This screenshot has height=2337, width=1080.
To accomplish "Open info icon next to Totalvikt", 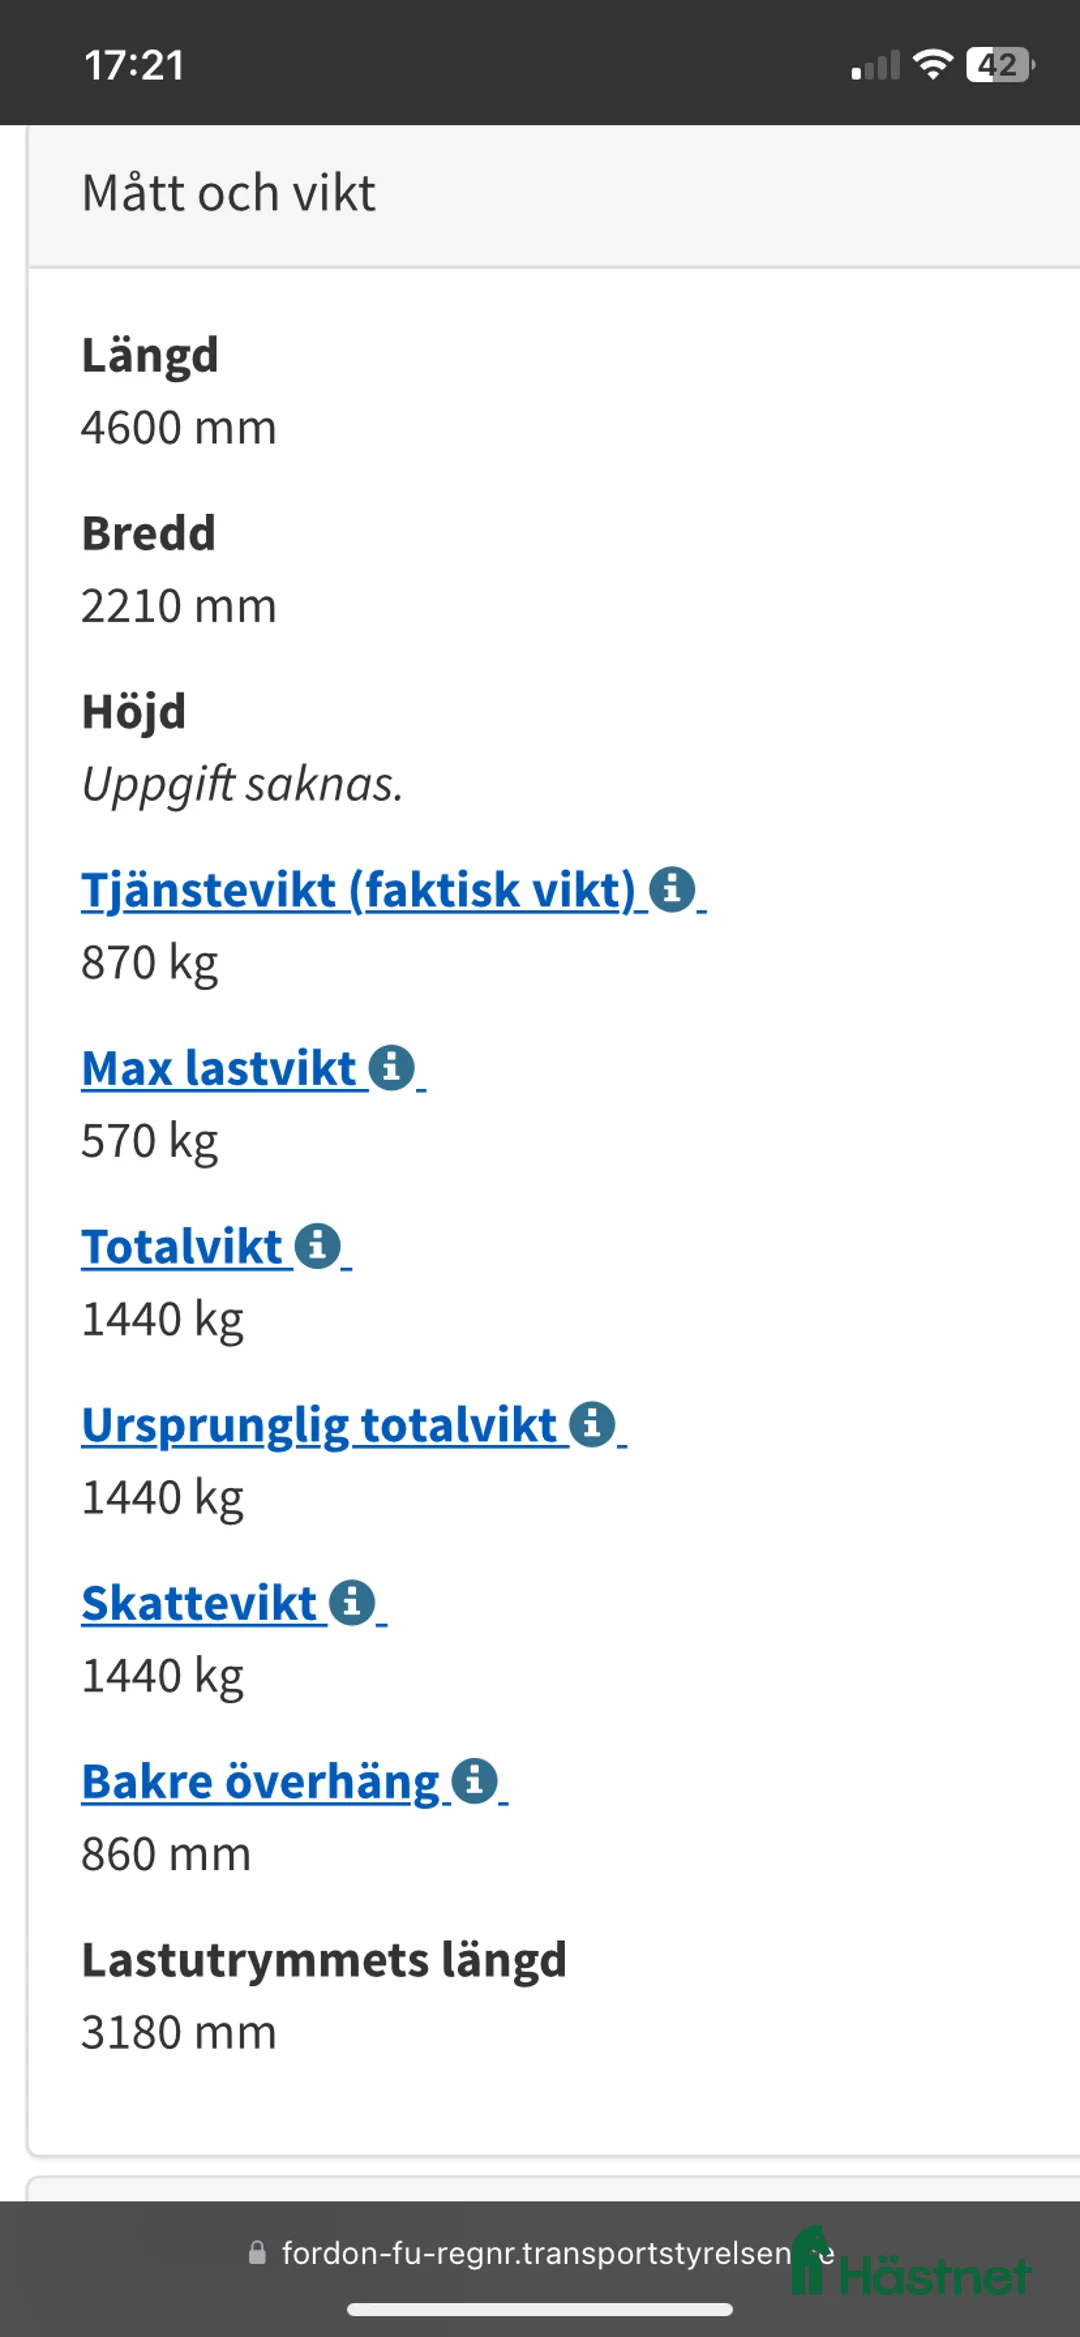I will coord(315,1246).
